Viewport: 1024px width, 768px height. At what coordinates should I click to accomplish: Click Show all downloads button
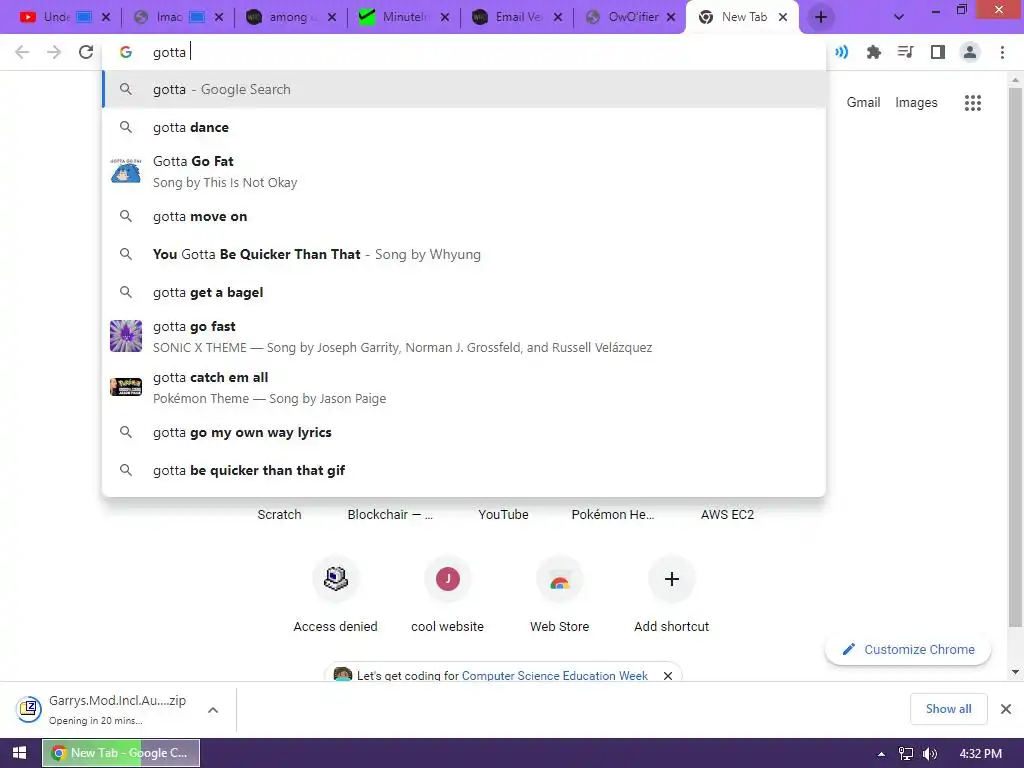pos(948,709)
